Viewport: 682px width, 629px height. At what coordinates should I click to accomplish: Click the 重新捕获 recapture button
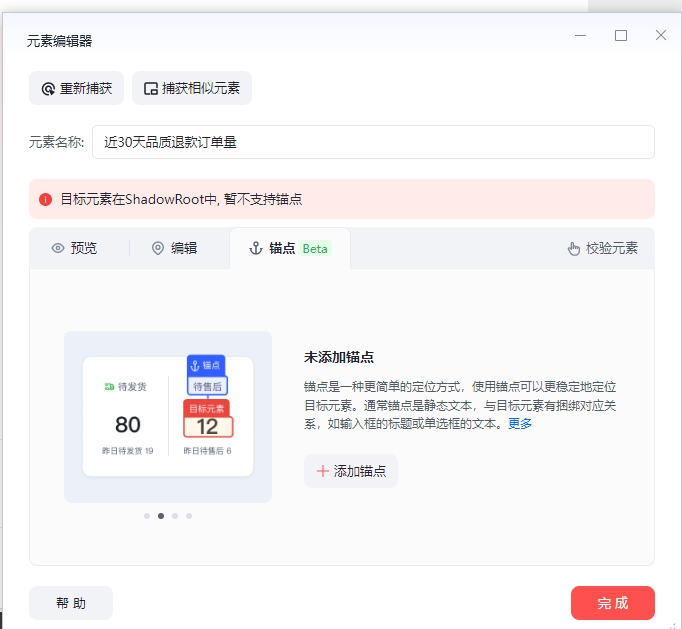click(77, 88)
